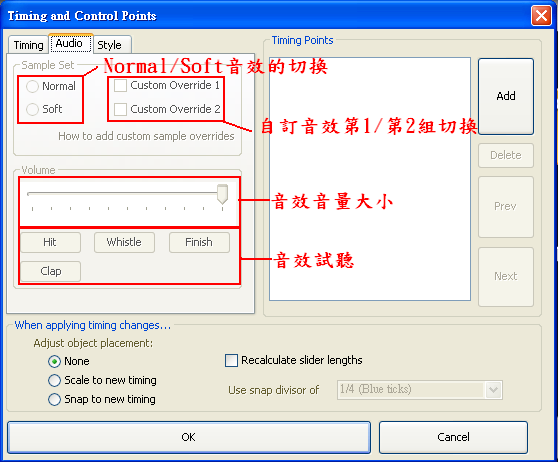Click the Volume slider thumb
This screenshot has width=558, height=462.
click(222, 194)
